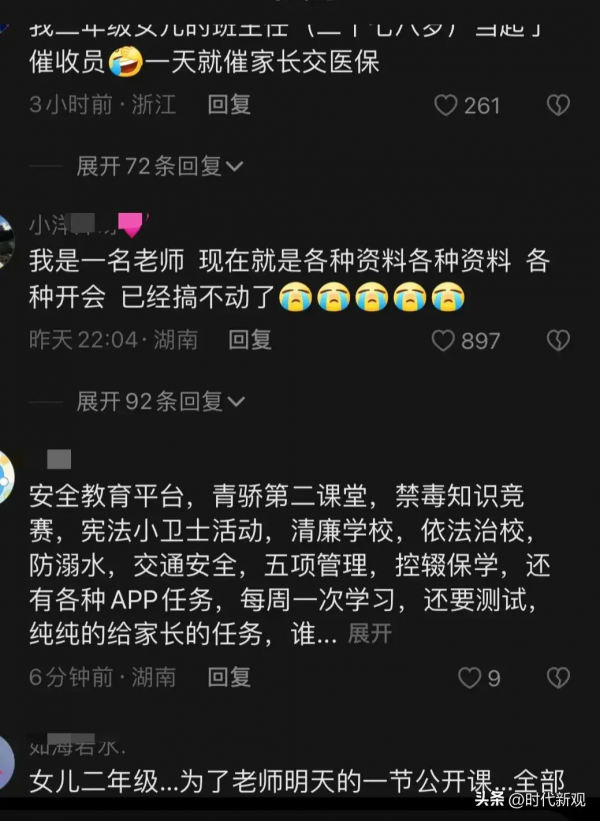Open avatar of 安全教育平台 commenter
Screen dimensions: 600x821
click(x=6, y=476)
